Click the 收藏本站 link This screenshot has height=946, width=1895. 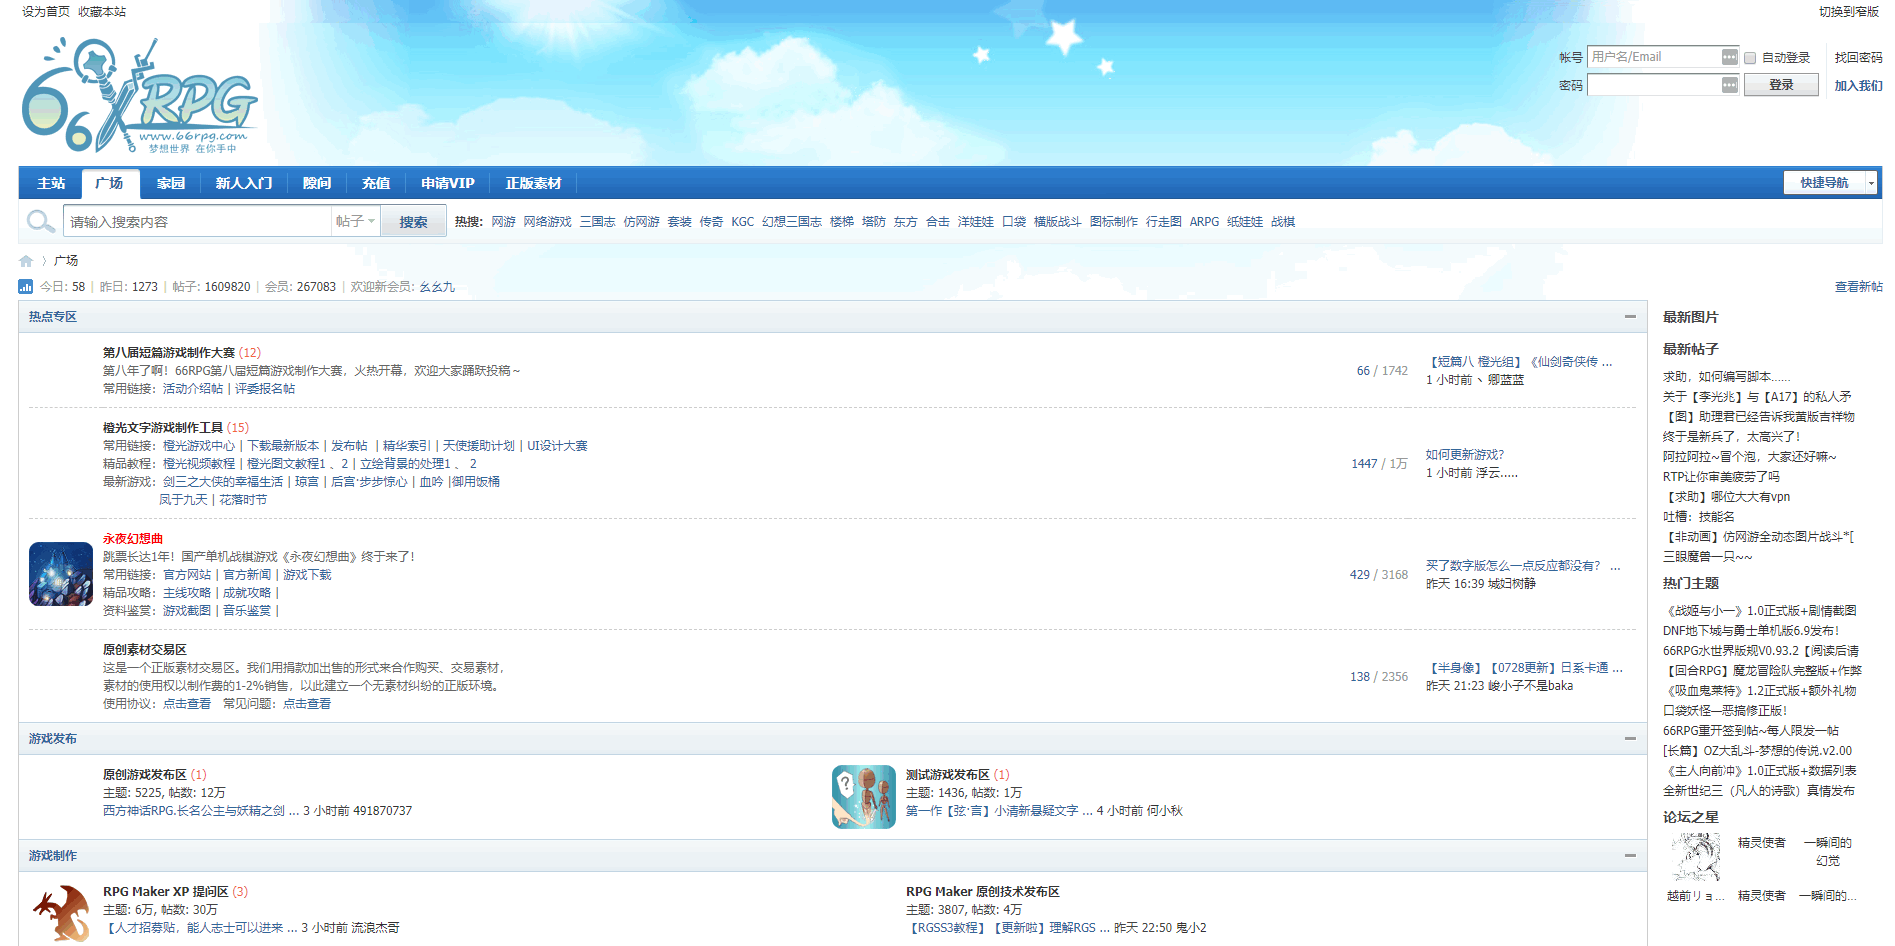pos(102,12)
